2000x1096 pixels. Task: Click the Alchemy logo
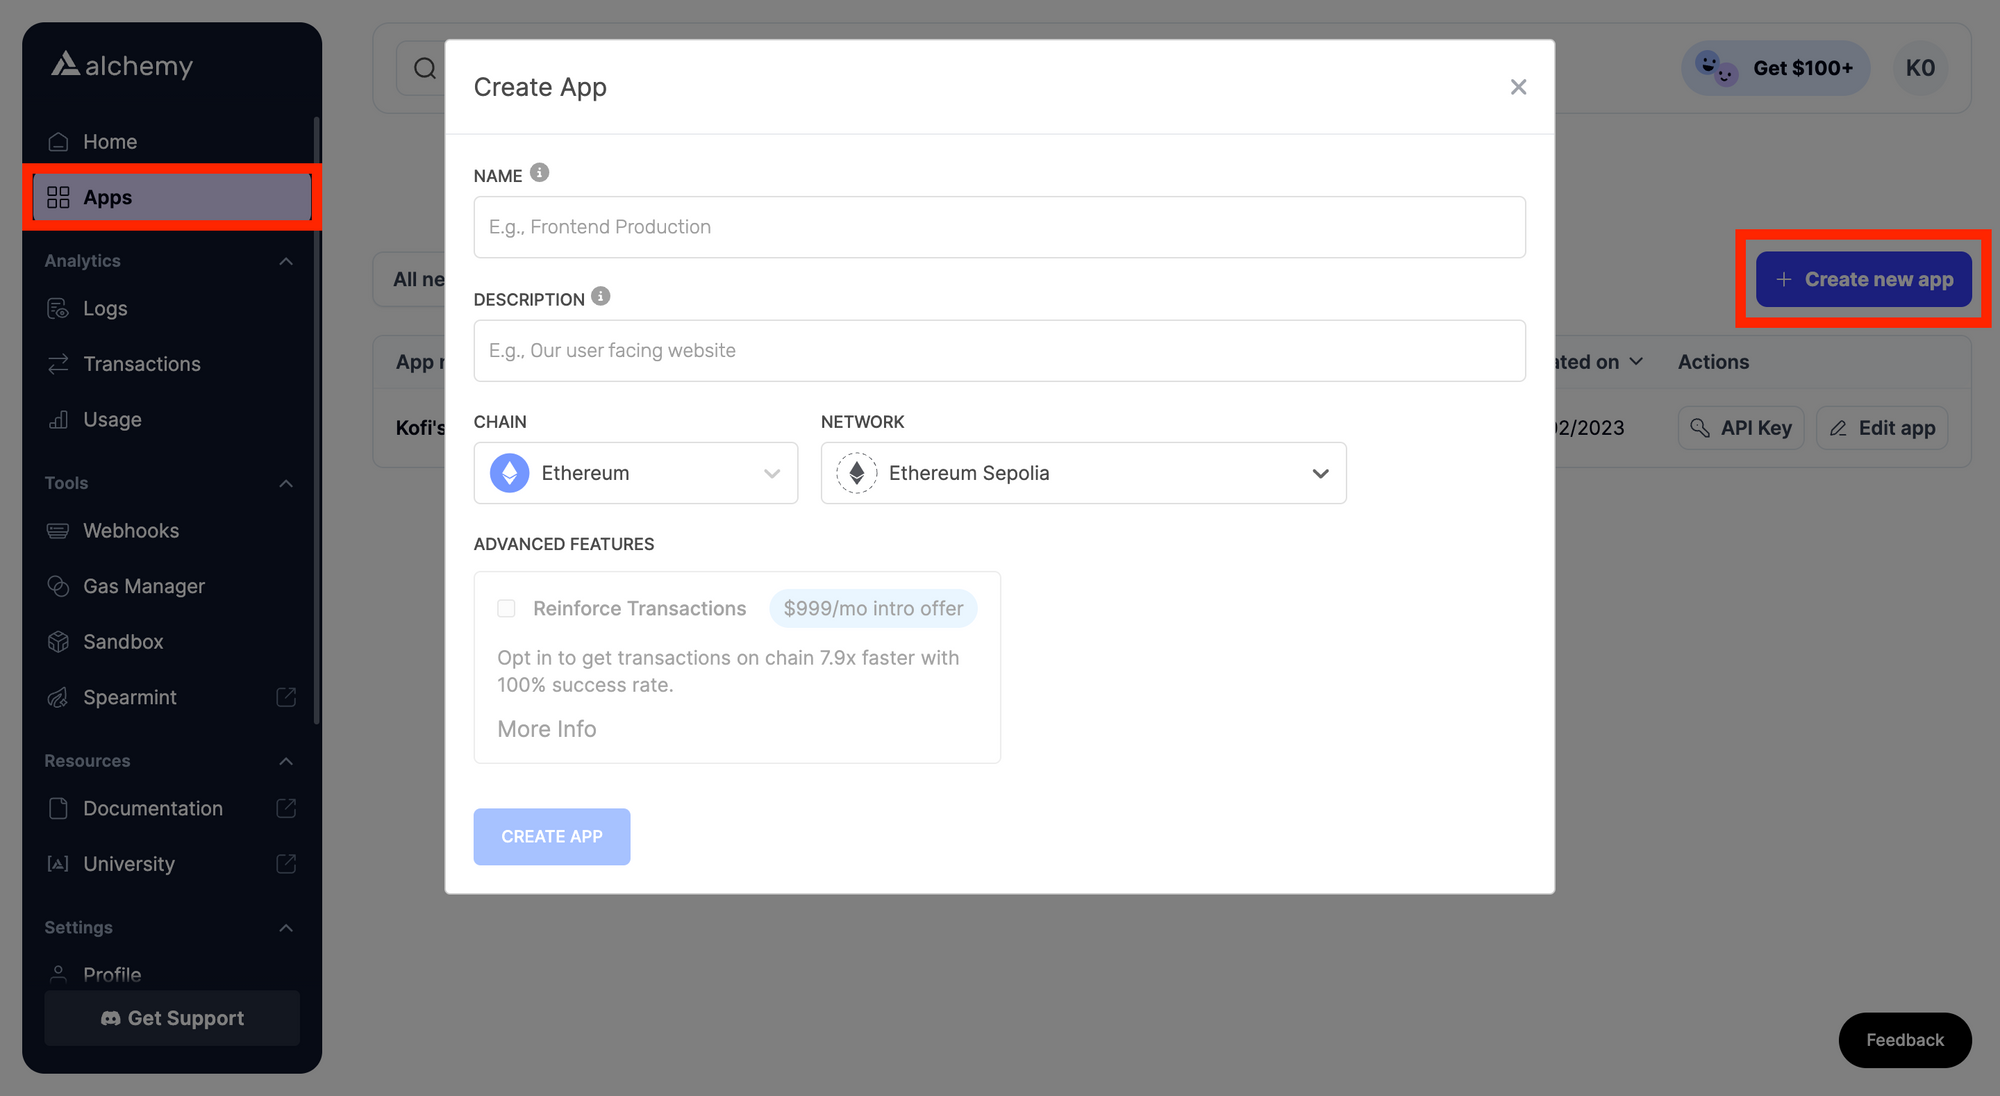(x=122, y=65)
